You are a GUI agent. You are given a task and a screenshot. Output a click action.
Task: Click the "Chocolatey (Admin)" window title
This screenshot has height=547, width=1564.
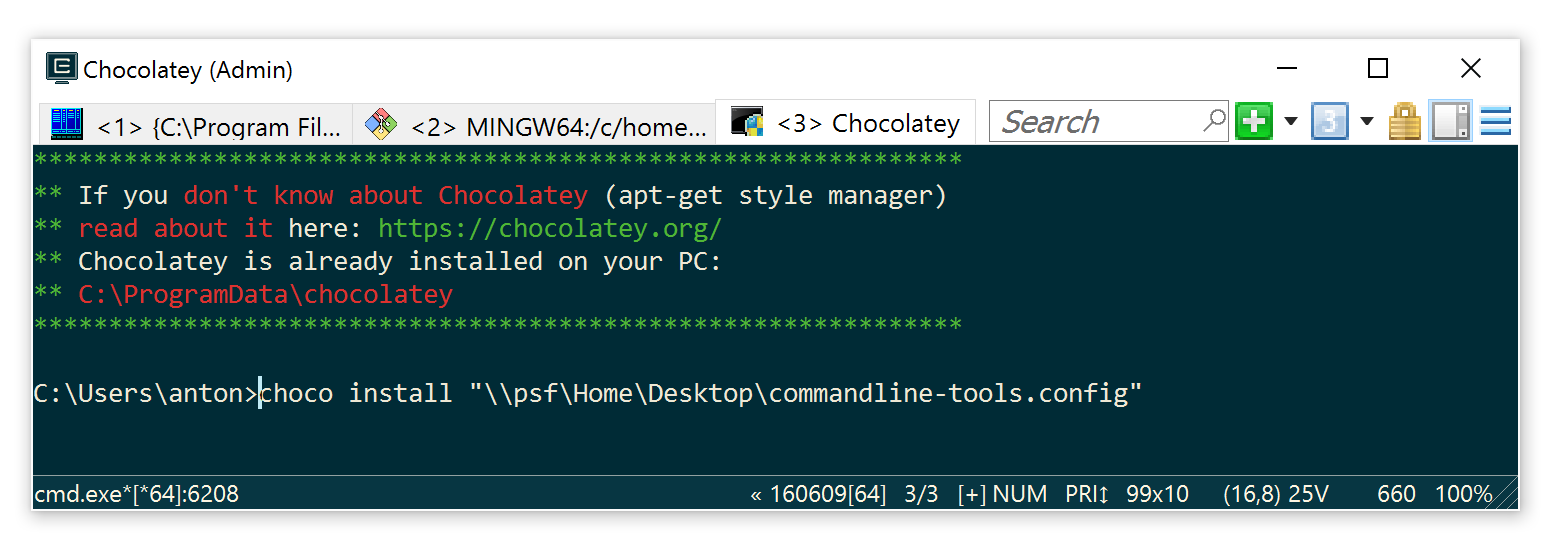(188, 70)
